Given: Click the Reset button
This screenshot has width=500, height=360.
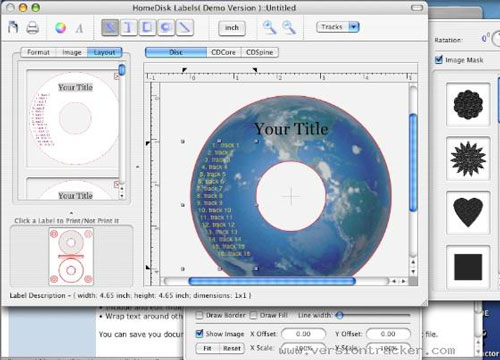Looking at the screenshot, I should click(x=232, y=348).
